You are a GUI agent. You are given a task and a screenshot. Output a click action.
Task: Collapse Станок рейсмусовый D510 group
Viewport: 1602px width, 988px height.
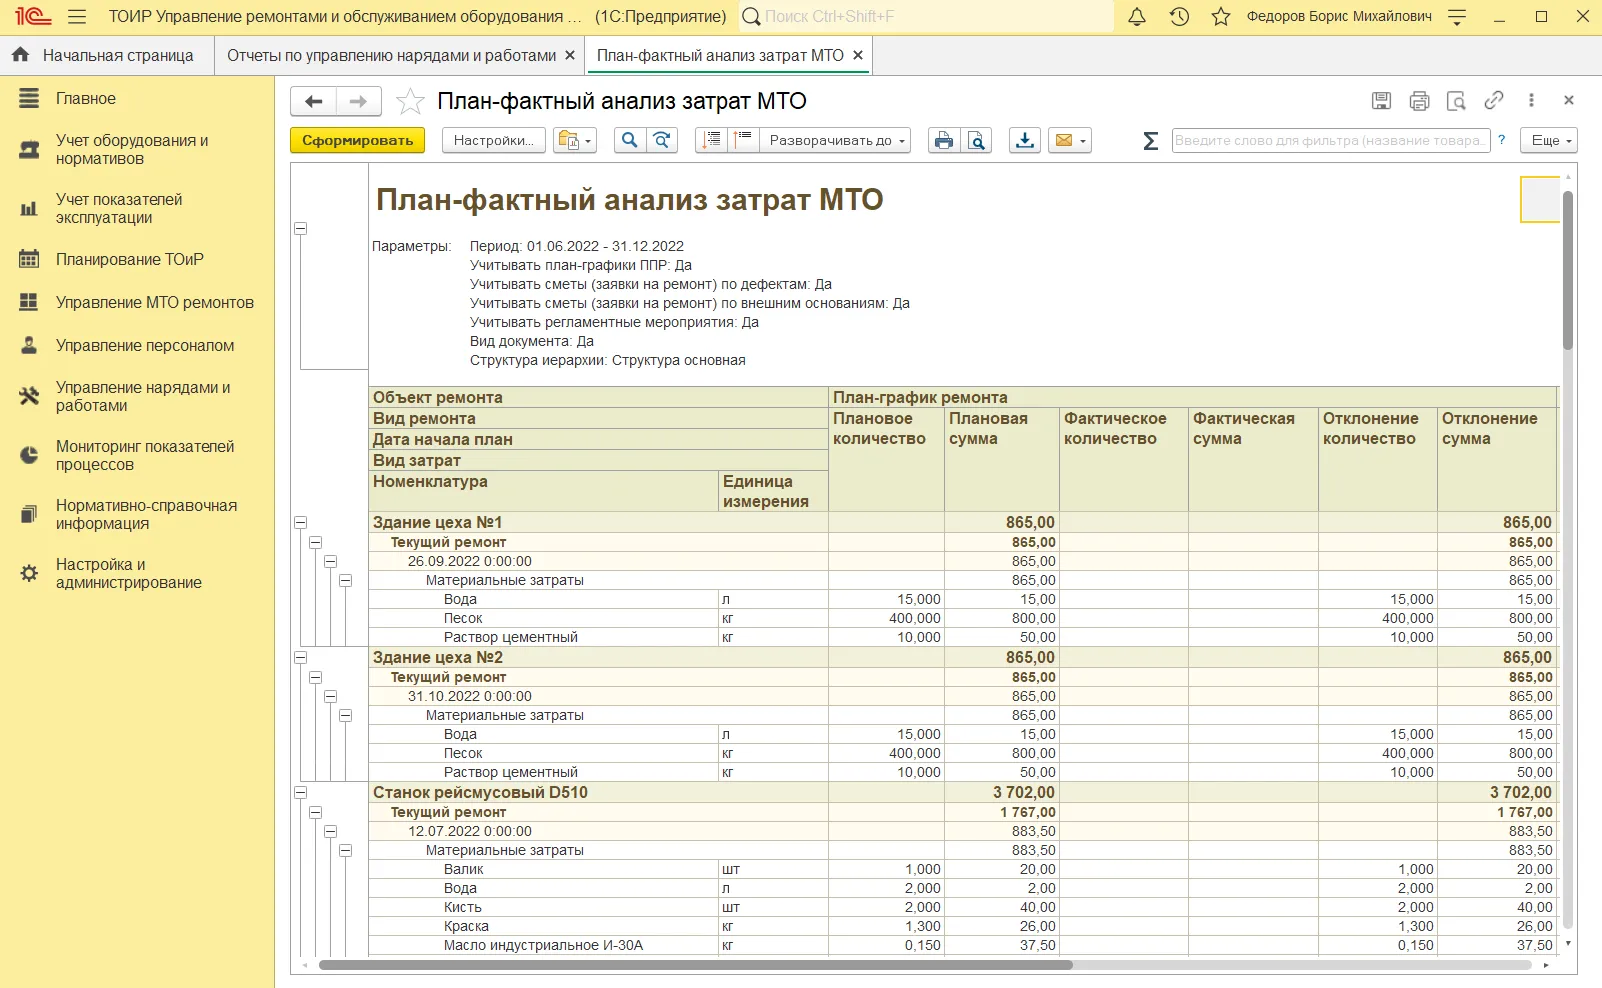pos(300,792)
